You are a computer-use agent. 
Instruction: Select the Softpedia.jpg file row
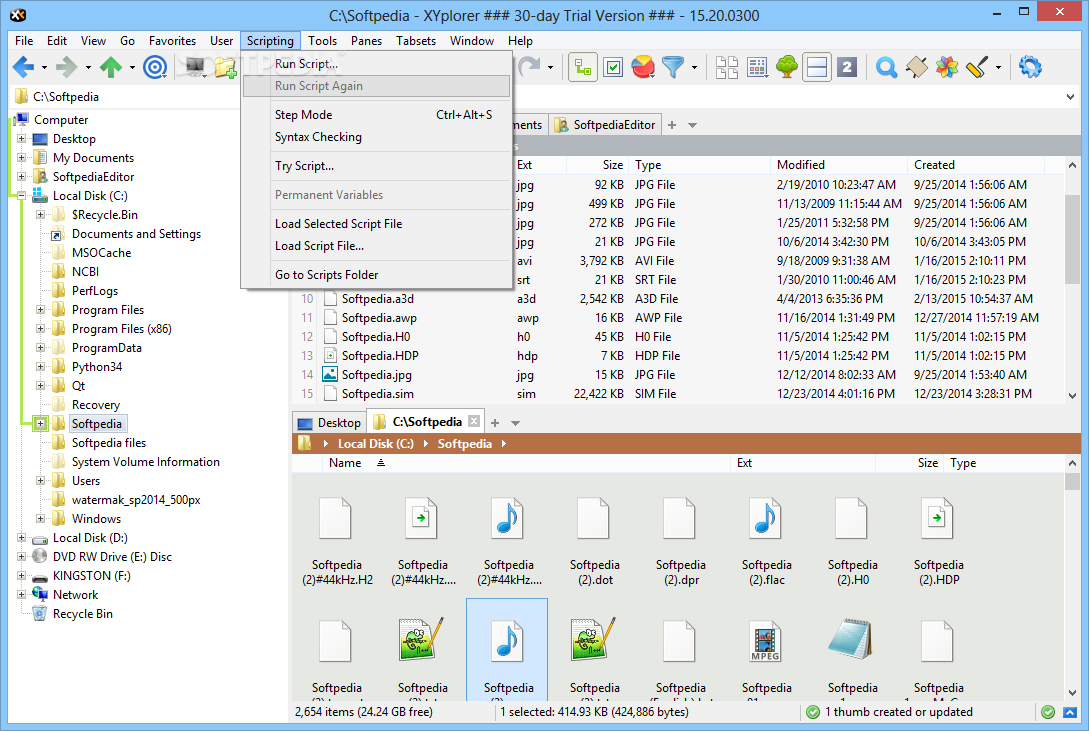click(x=679, y=375)
